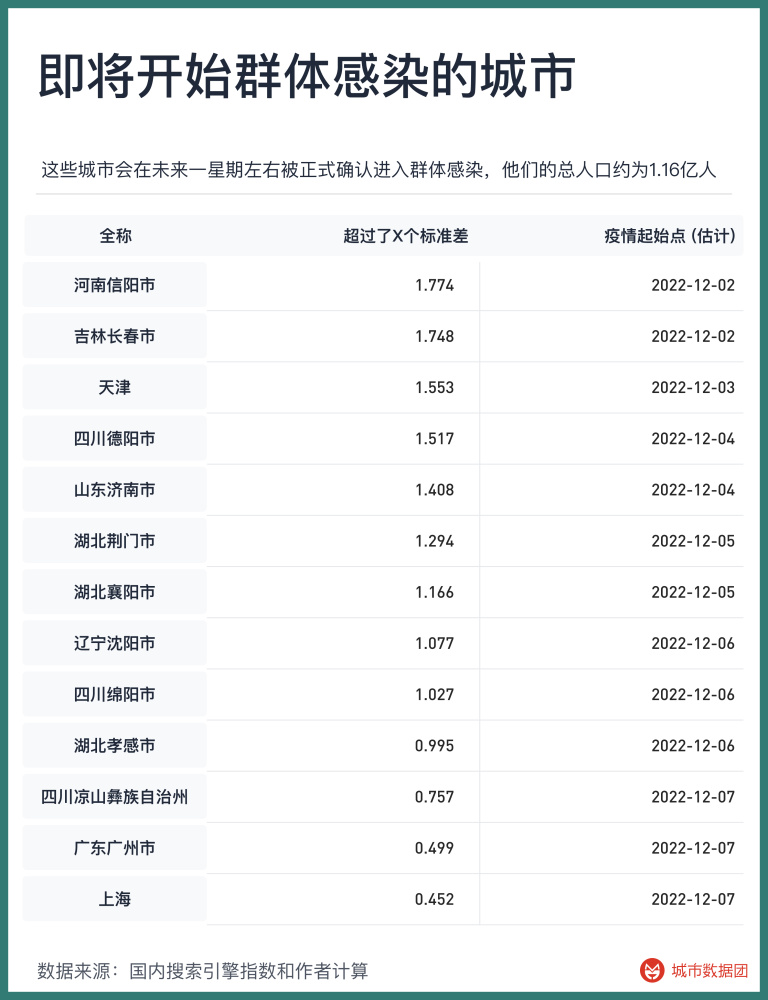Screen dimensions: 768x1000
Task: Click the 1.774 standard deviation value
Action: [434, 285]
